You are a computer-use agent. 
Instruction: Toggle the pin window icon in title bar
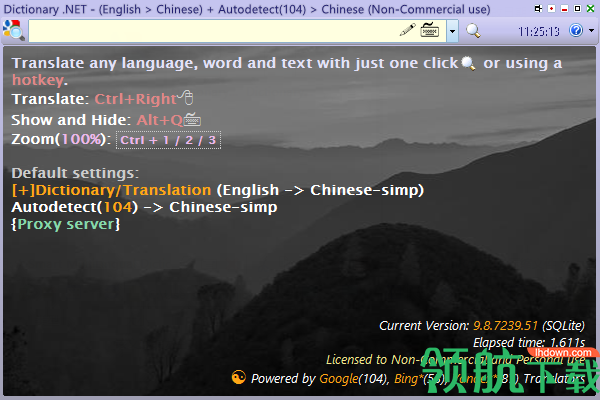pos(538,8)
